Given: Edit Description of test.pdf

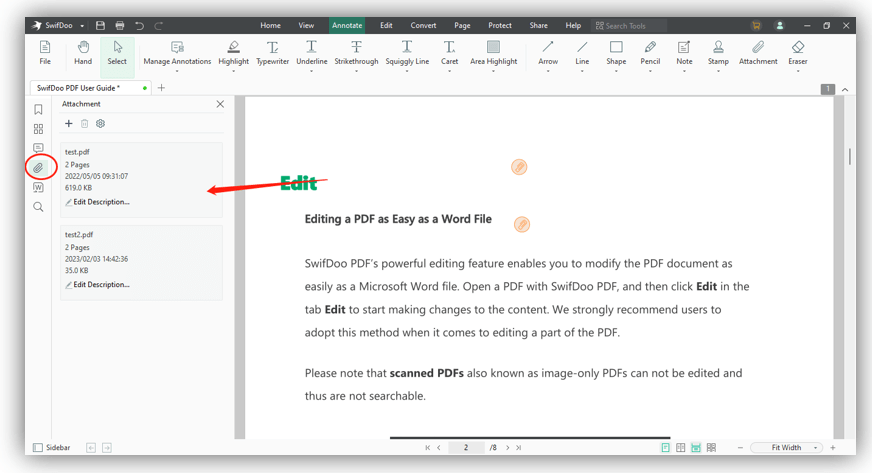Looking at the screenshot, I should (97, 202).
